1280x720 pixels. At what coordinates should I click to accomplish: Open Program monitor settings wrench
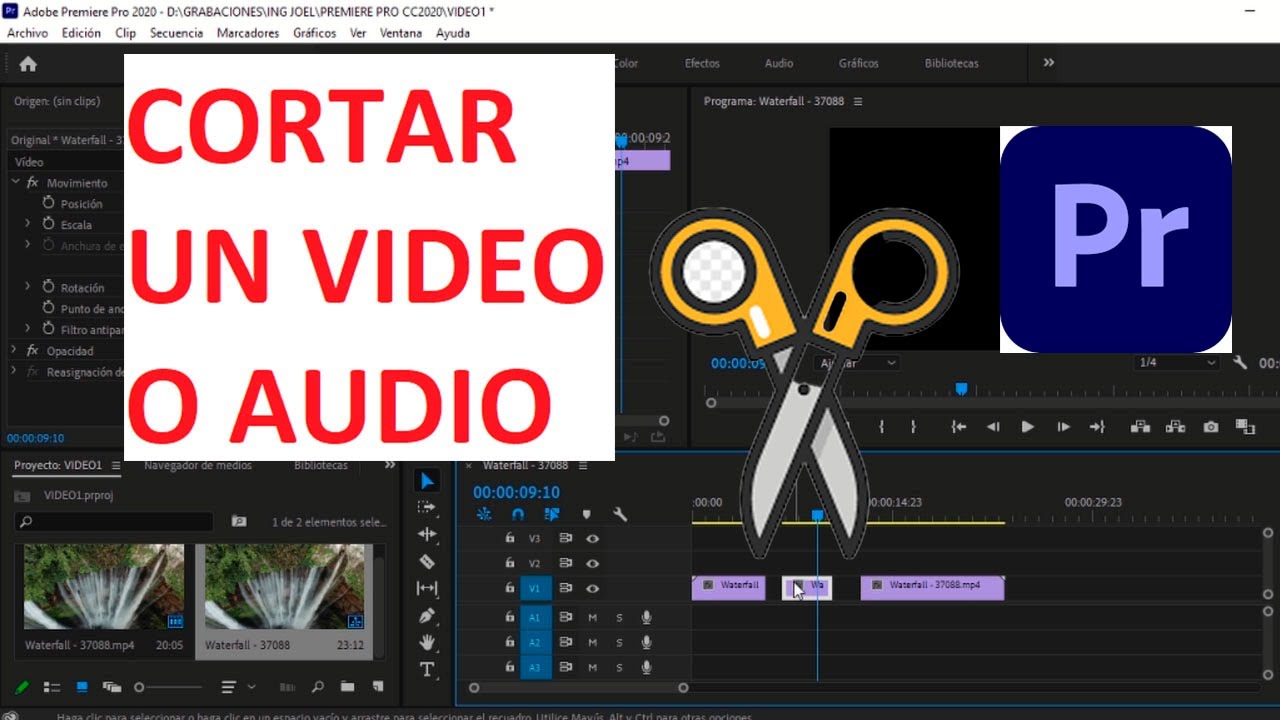1241,363
